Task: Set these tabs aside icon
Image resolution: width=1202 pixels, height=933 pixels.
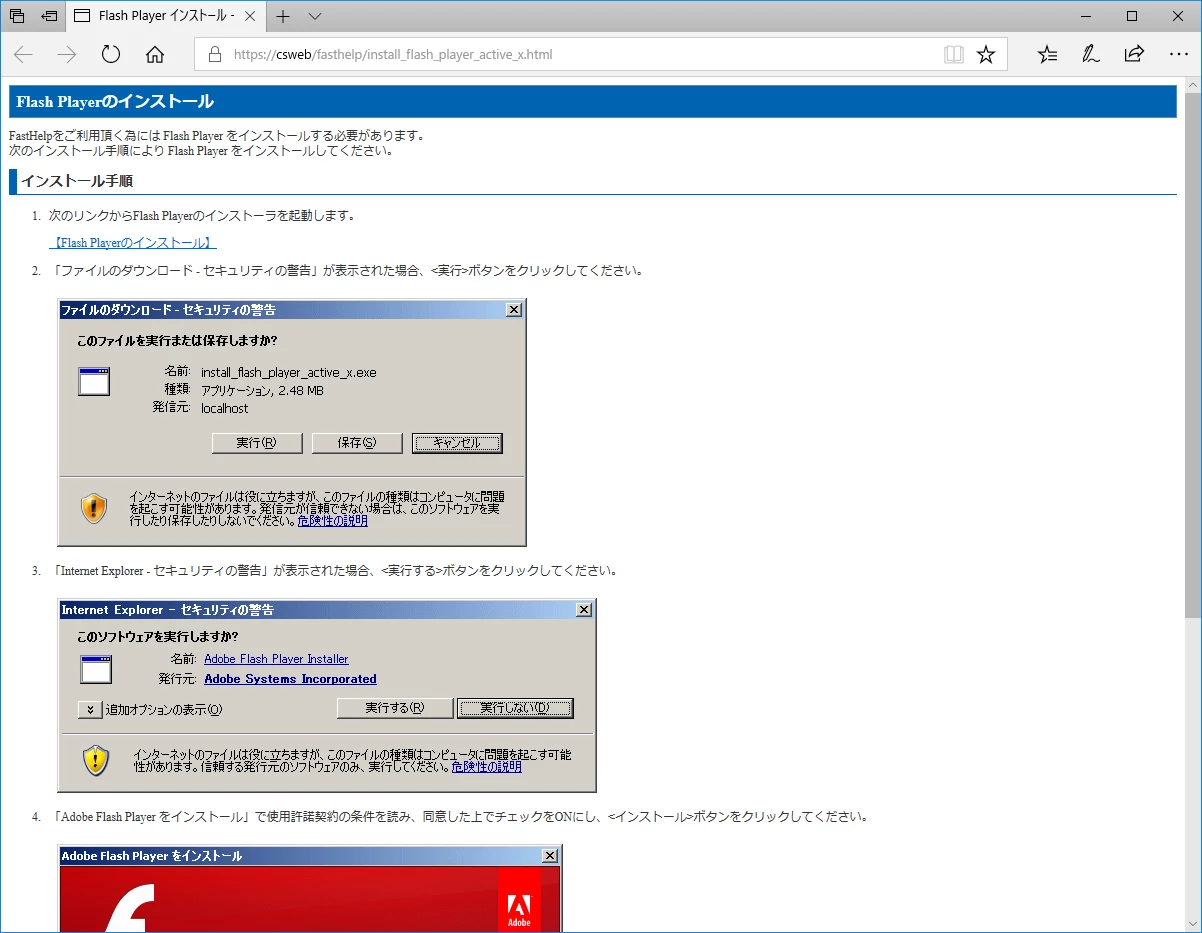Action: click(49, 16)
